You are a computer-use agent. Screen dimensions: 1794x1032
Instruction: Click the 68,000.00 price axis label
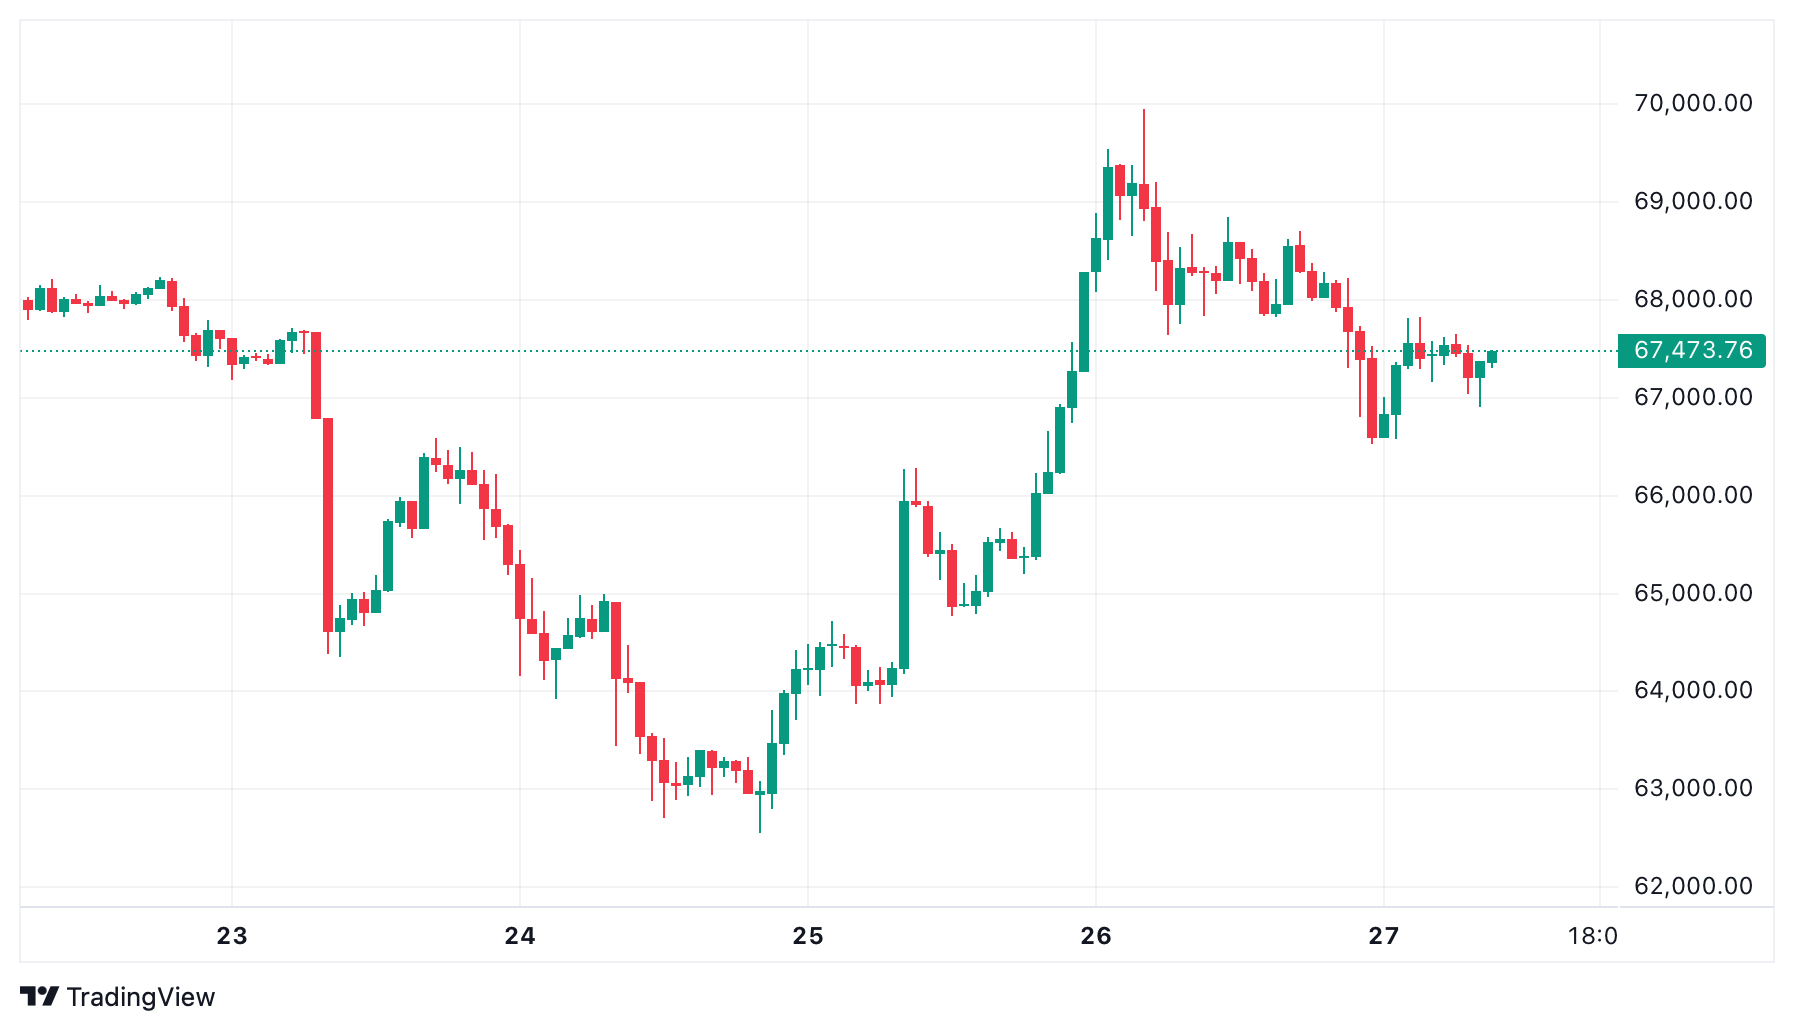click(1692, 300)
